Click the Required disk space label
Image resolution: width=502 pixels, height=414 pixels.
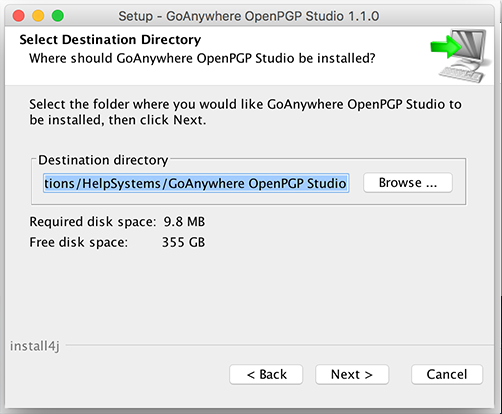(x=93, y=222)
